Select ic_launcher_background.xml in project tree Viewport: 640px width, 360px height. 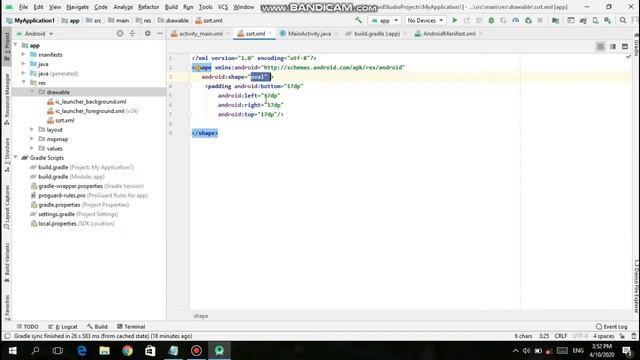[x=91, y=102]
